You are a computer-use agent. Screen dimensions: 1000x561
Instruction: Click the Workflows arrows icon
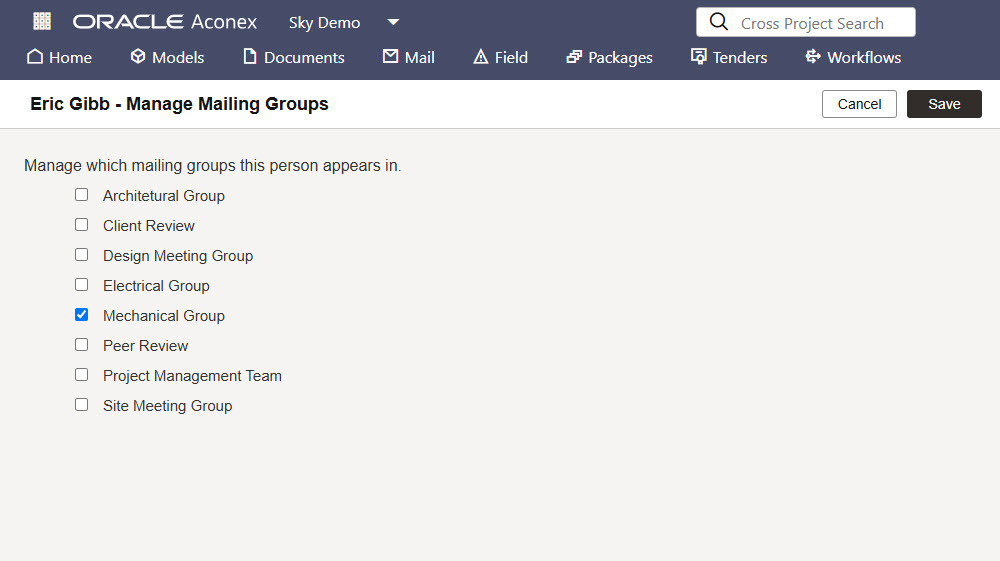812,56
